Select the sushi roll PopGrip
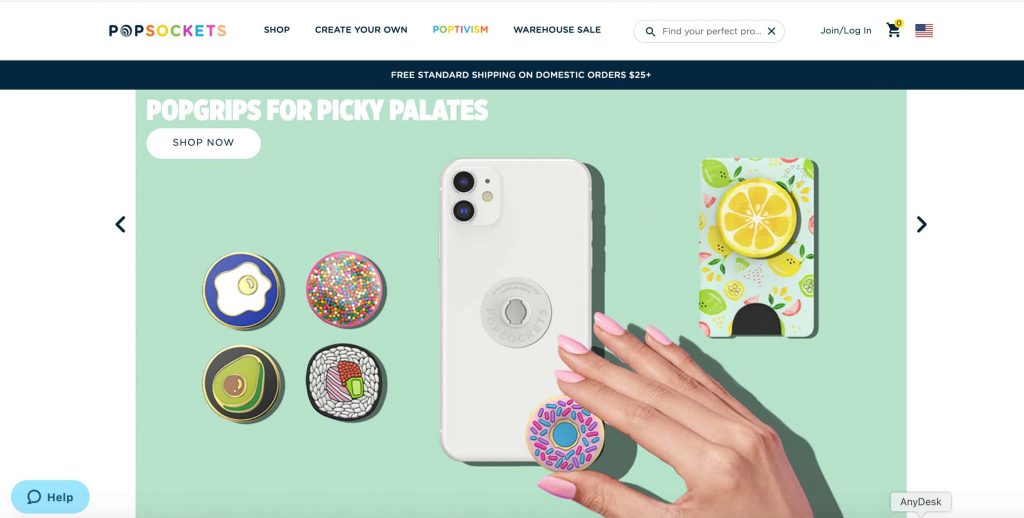 345,381
